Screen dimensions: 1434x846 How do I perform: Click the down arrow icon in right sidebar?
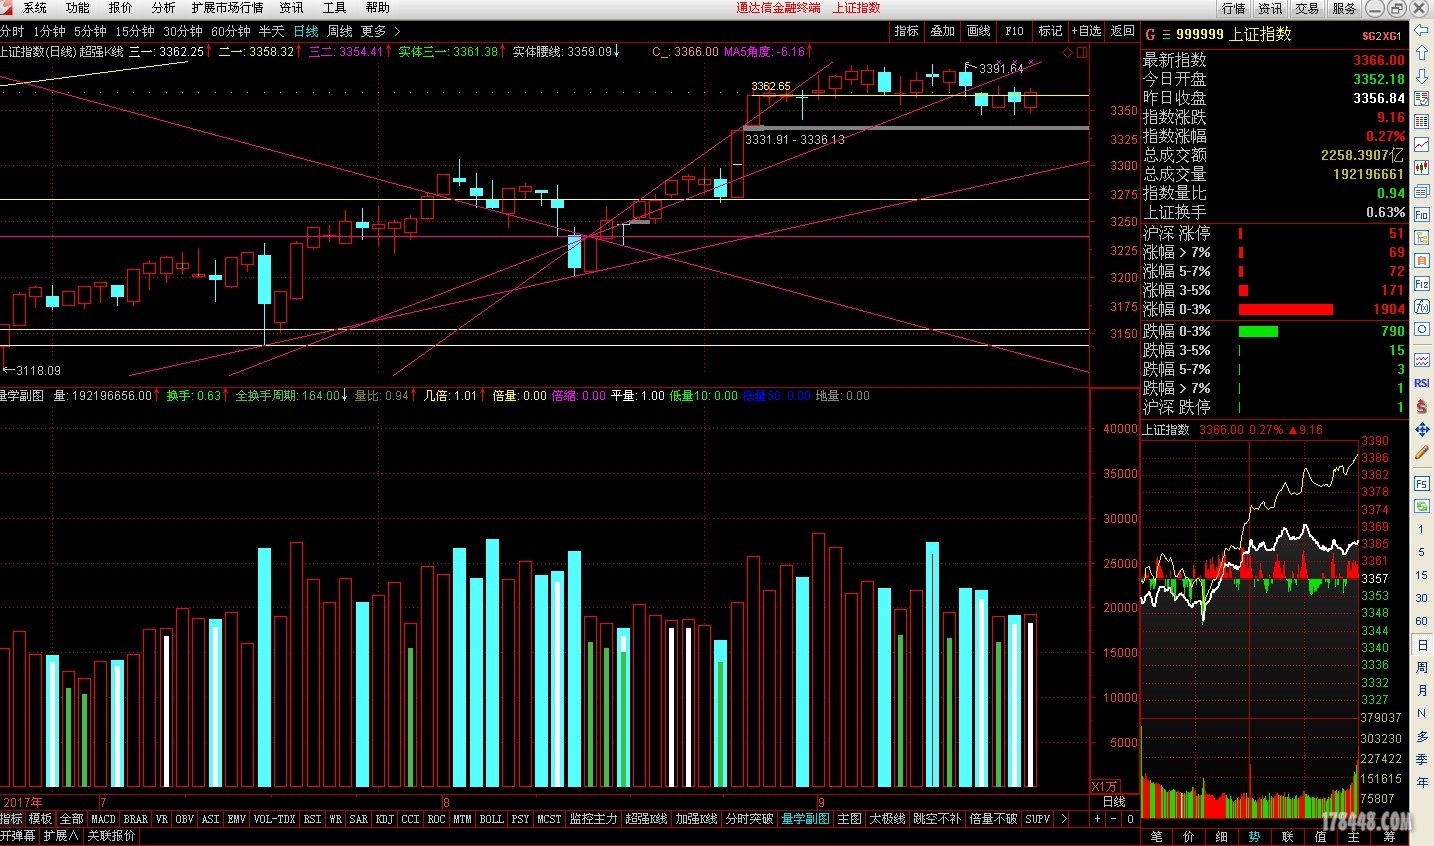pos(1421,75)
